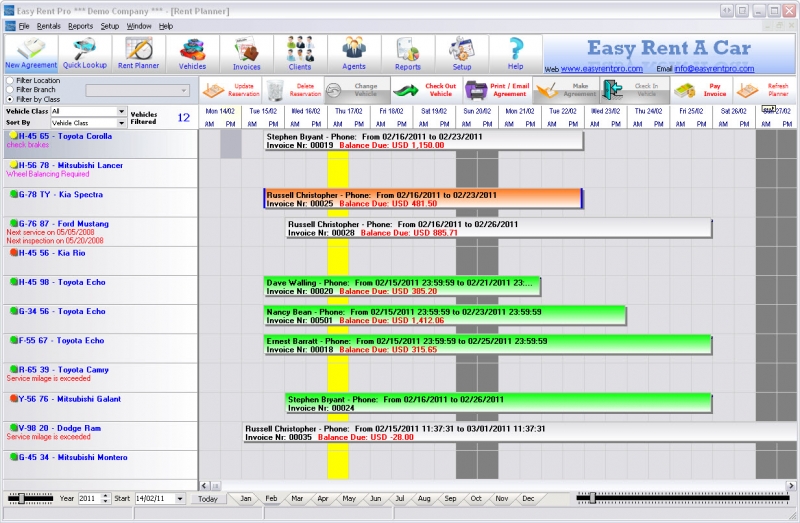Open the Agents section

point(354,53)
